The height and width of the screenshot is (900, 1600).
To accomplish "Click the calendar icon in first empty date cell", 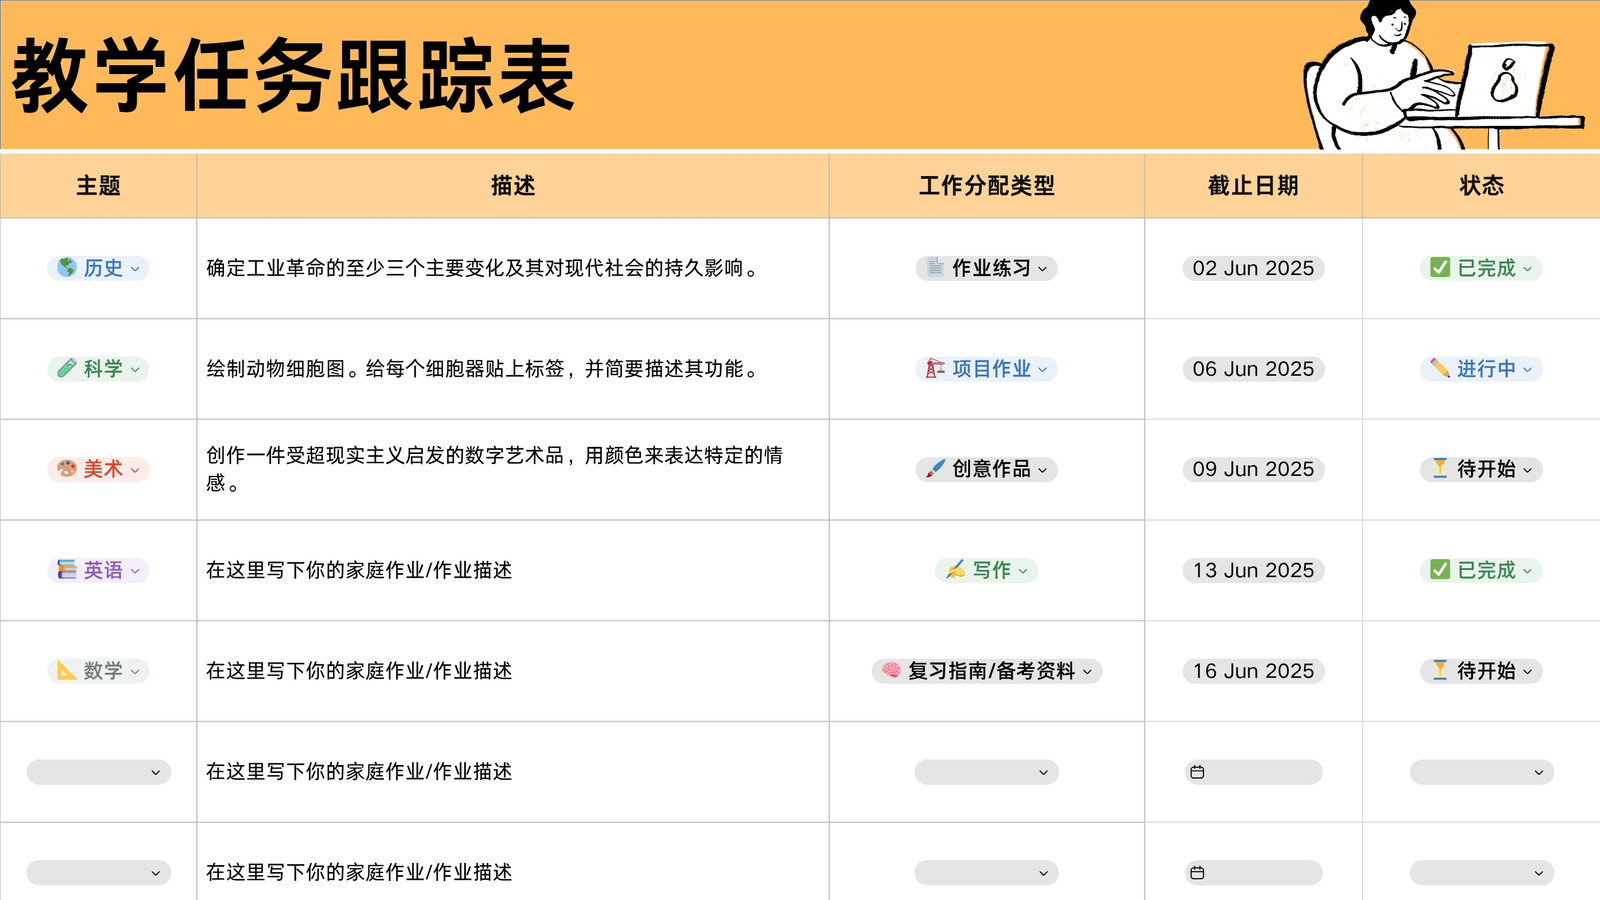I will (1197, 772).
